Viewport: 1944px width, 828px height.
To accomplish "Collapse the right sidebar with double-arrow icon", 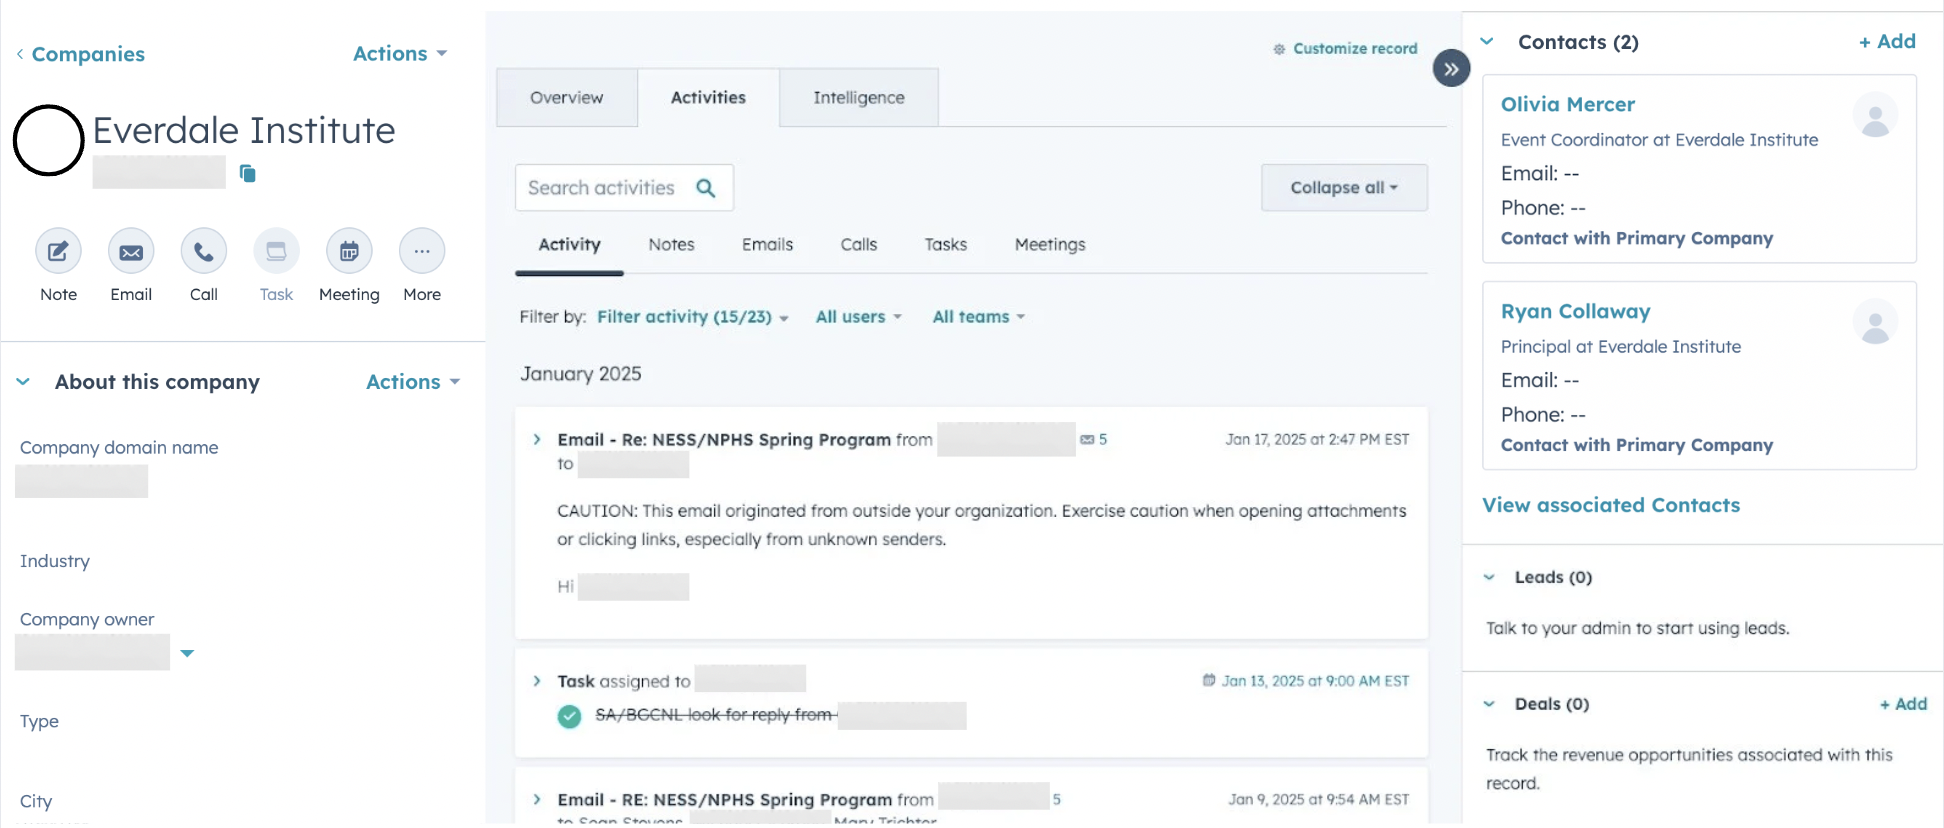I will (1451, 69).
